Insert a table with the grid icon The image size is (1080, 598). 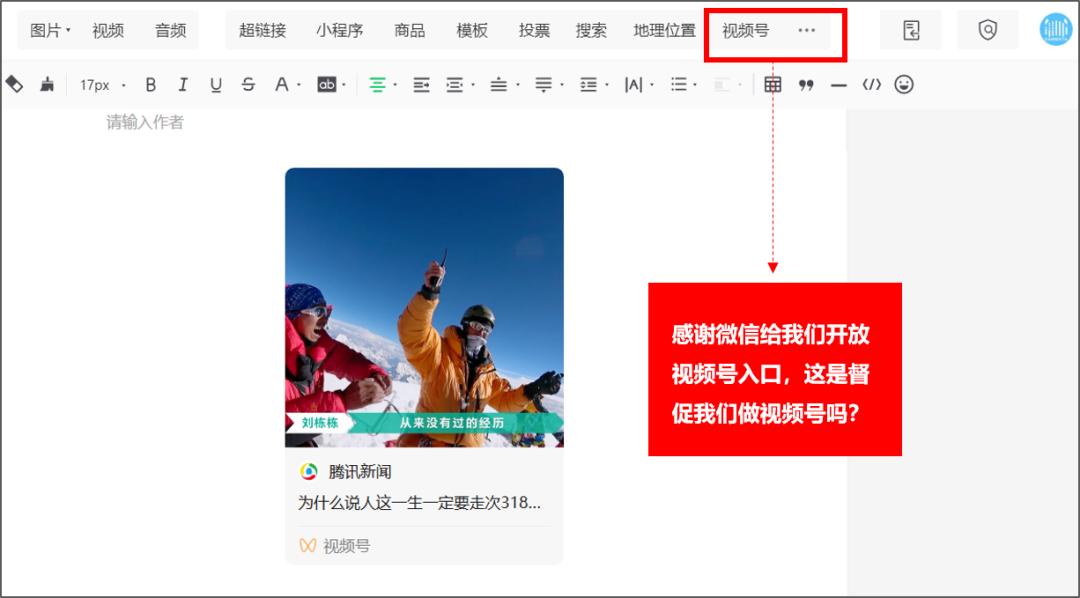[x=773, y=85]
